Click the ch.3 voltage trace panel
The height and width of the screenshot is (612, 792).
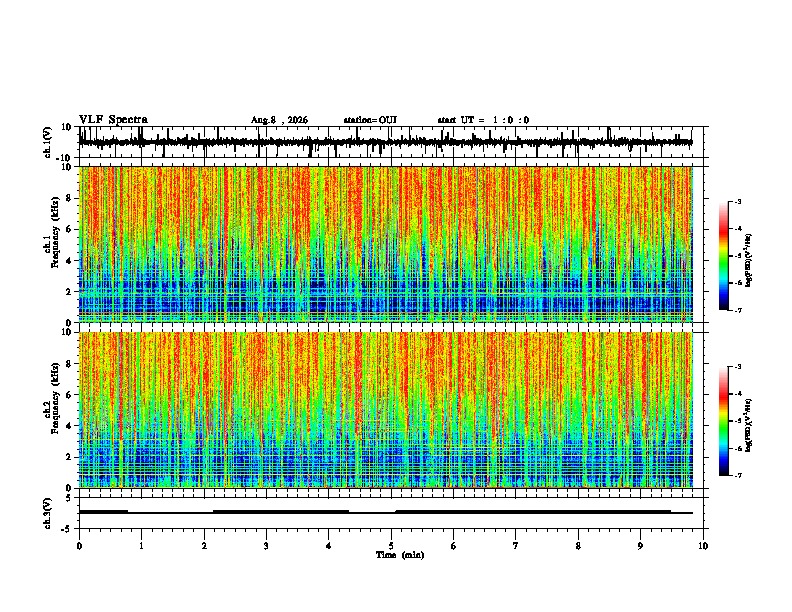pyautogui.click(x=385, y=513)
